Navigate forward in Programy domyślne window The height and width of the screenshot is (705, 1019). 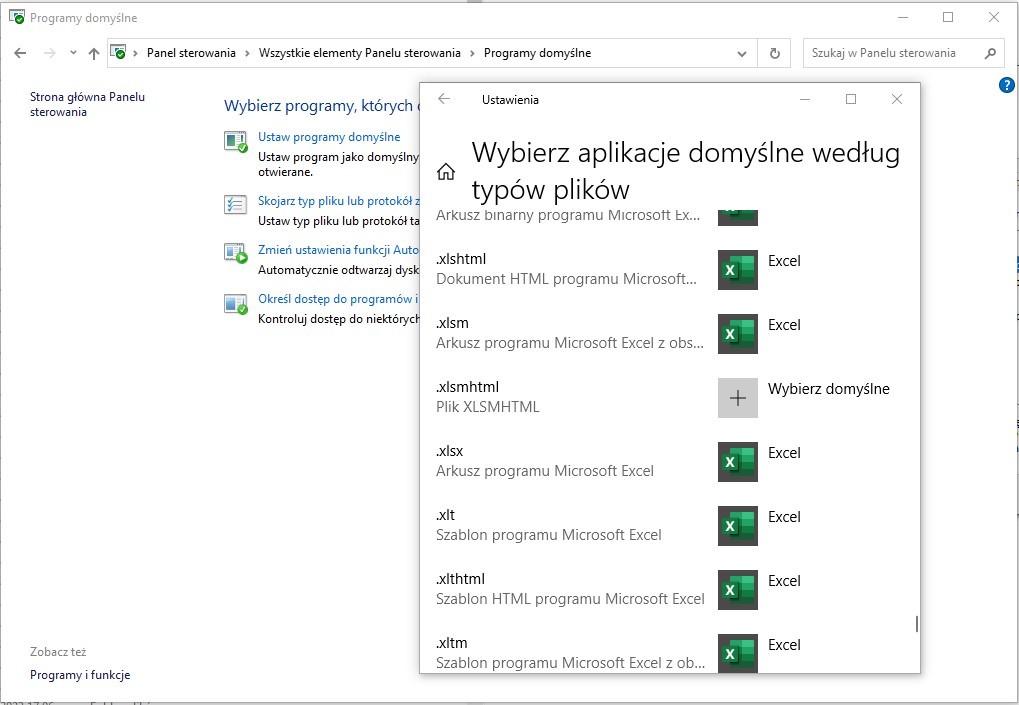tap(49, 53)
